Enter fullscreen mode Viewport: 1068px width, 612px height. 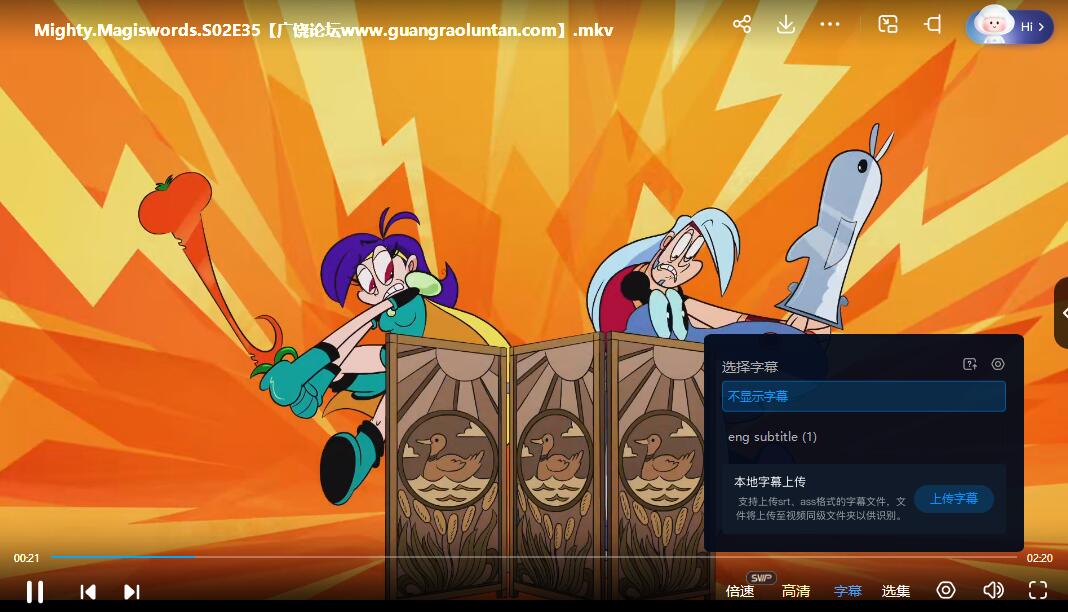(x=1037, y=590)
